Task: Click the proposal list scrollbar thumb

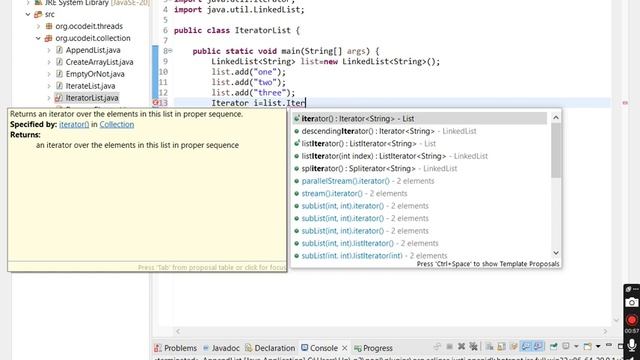Action: point(556,150)
